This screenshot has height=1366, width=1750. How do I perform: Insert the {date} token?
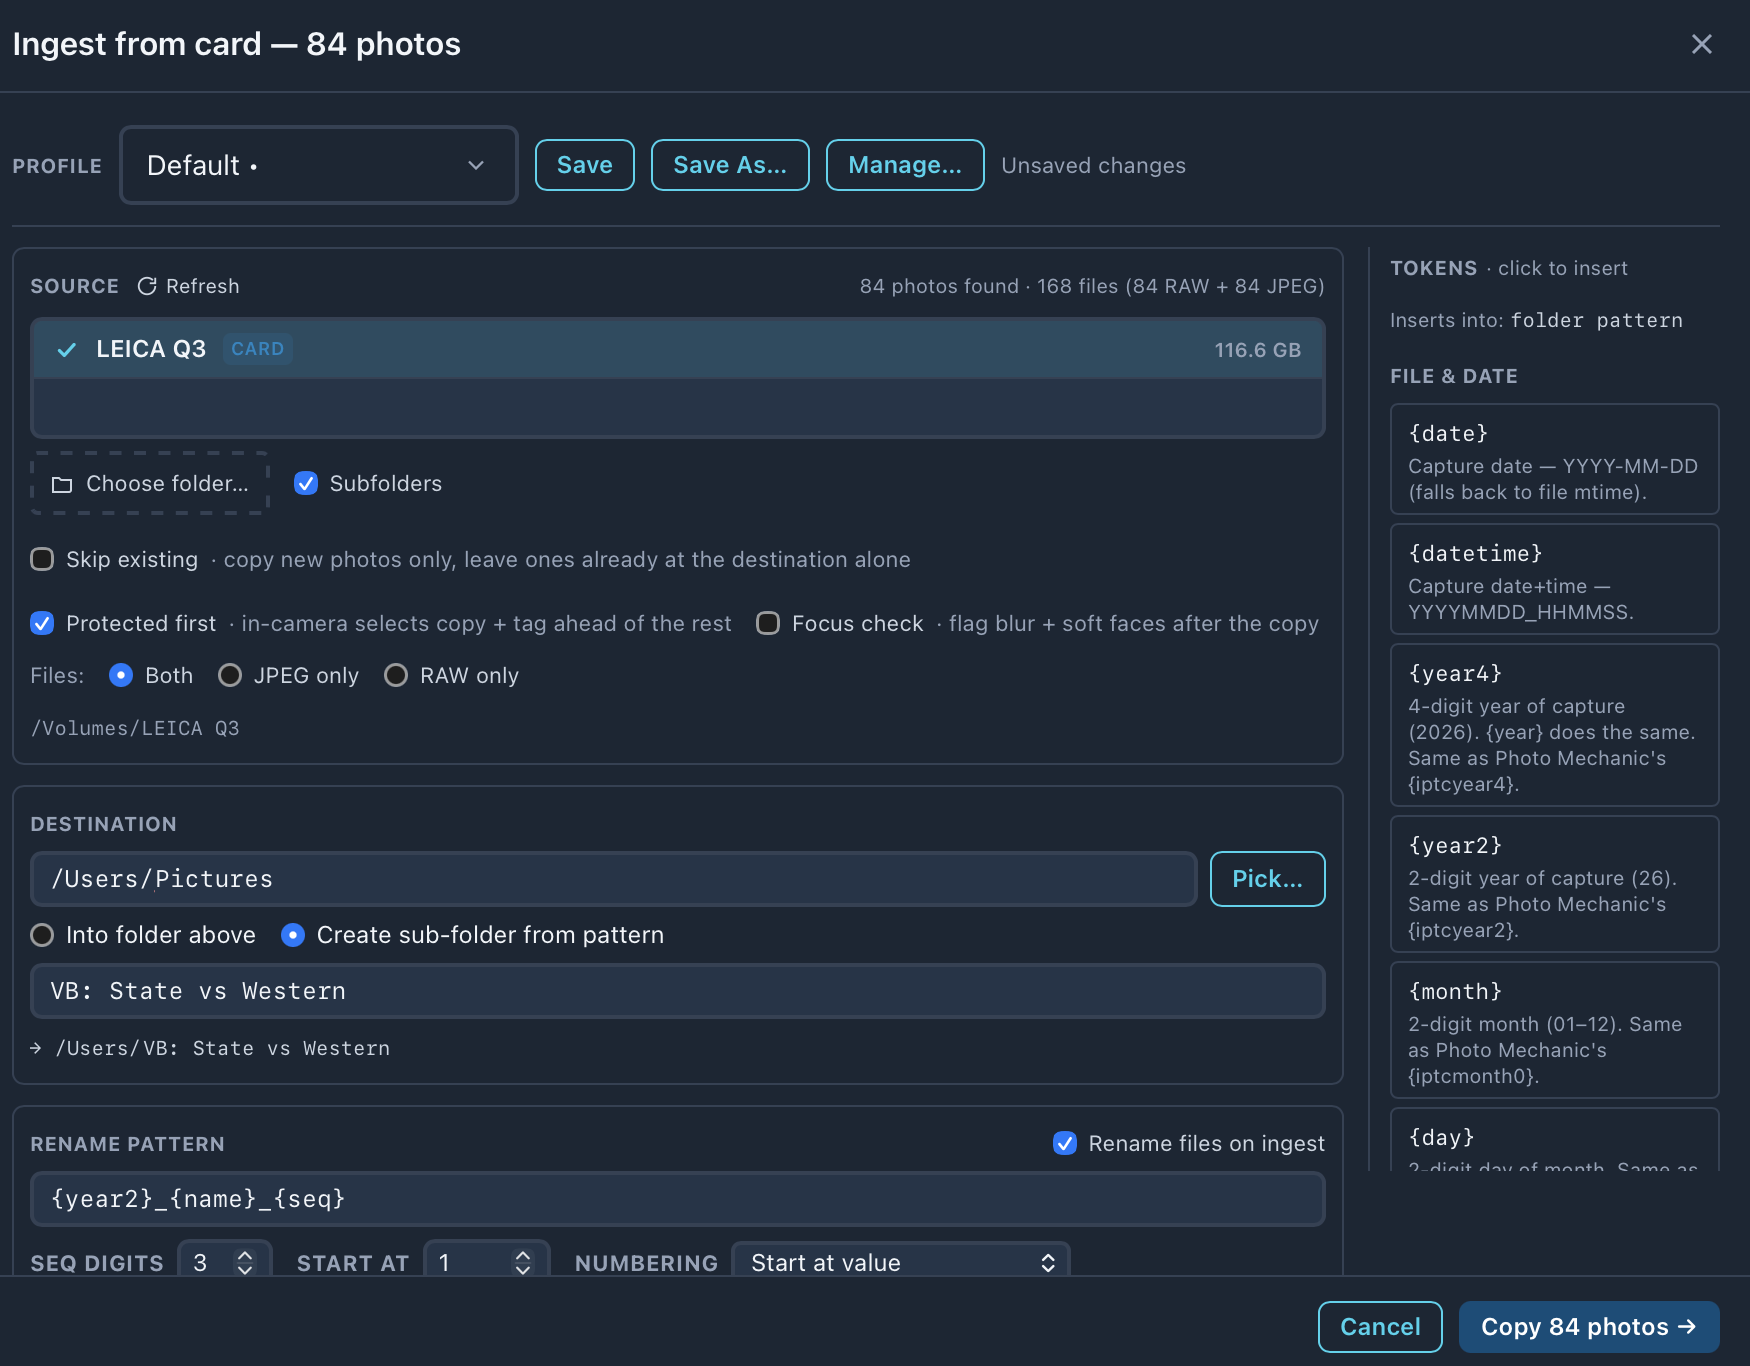point(1554,459)
